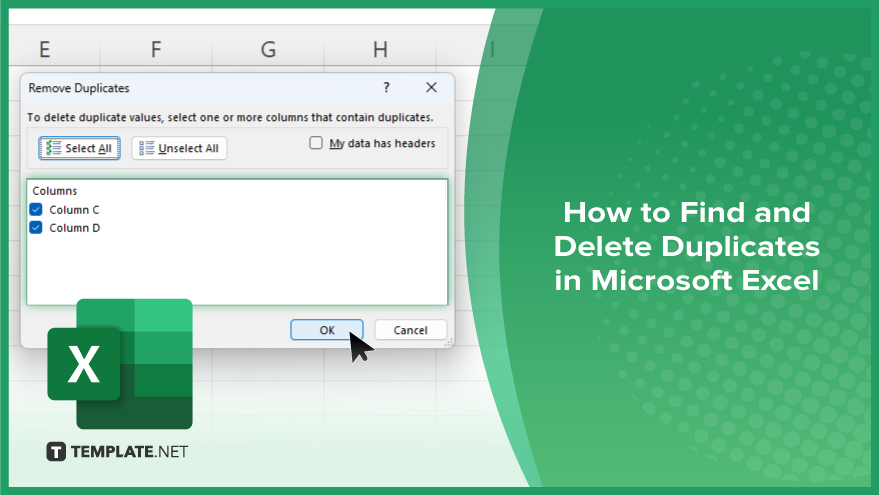
Task: Close the Remove Duplicates dialog
Action: [431, 87]
